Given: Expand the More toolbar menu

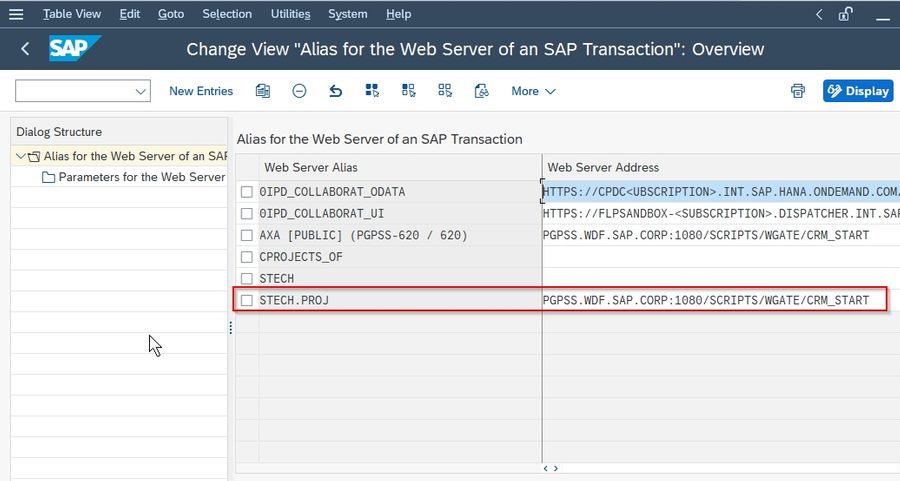Looking at the screenshot, I should pyautogui.click(x=533, y=91).
